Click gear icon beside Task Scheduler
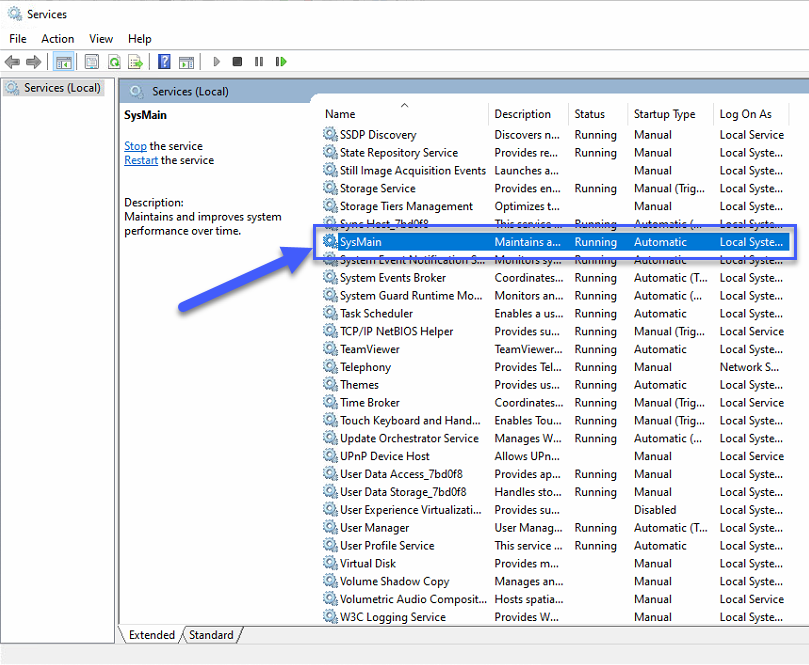809x665 pixels. click(x=330, y=313)
